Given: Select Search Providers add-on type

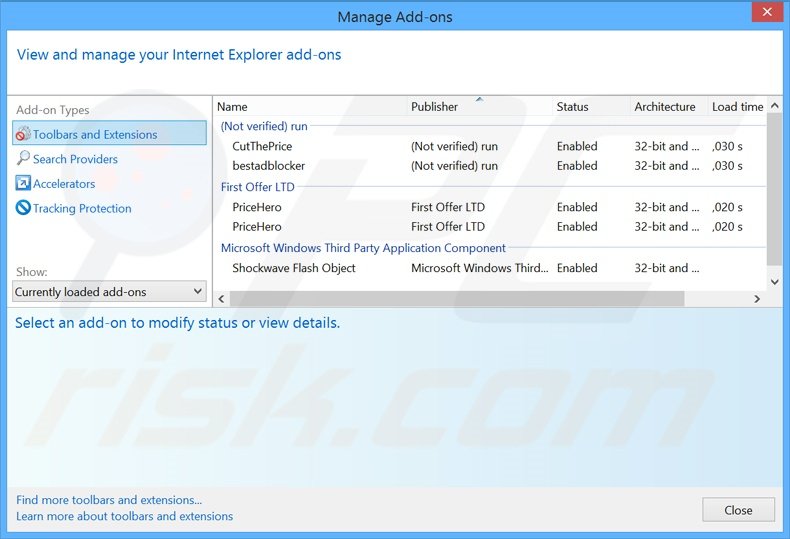Looking at the screenshot, I should click(75, 159).
